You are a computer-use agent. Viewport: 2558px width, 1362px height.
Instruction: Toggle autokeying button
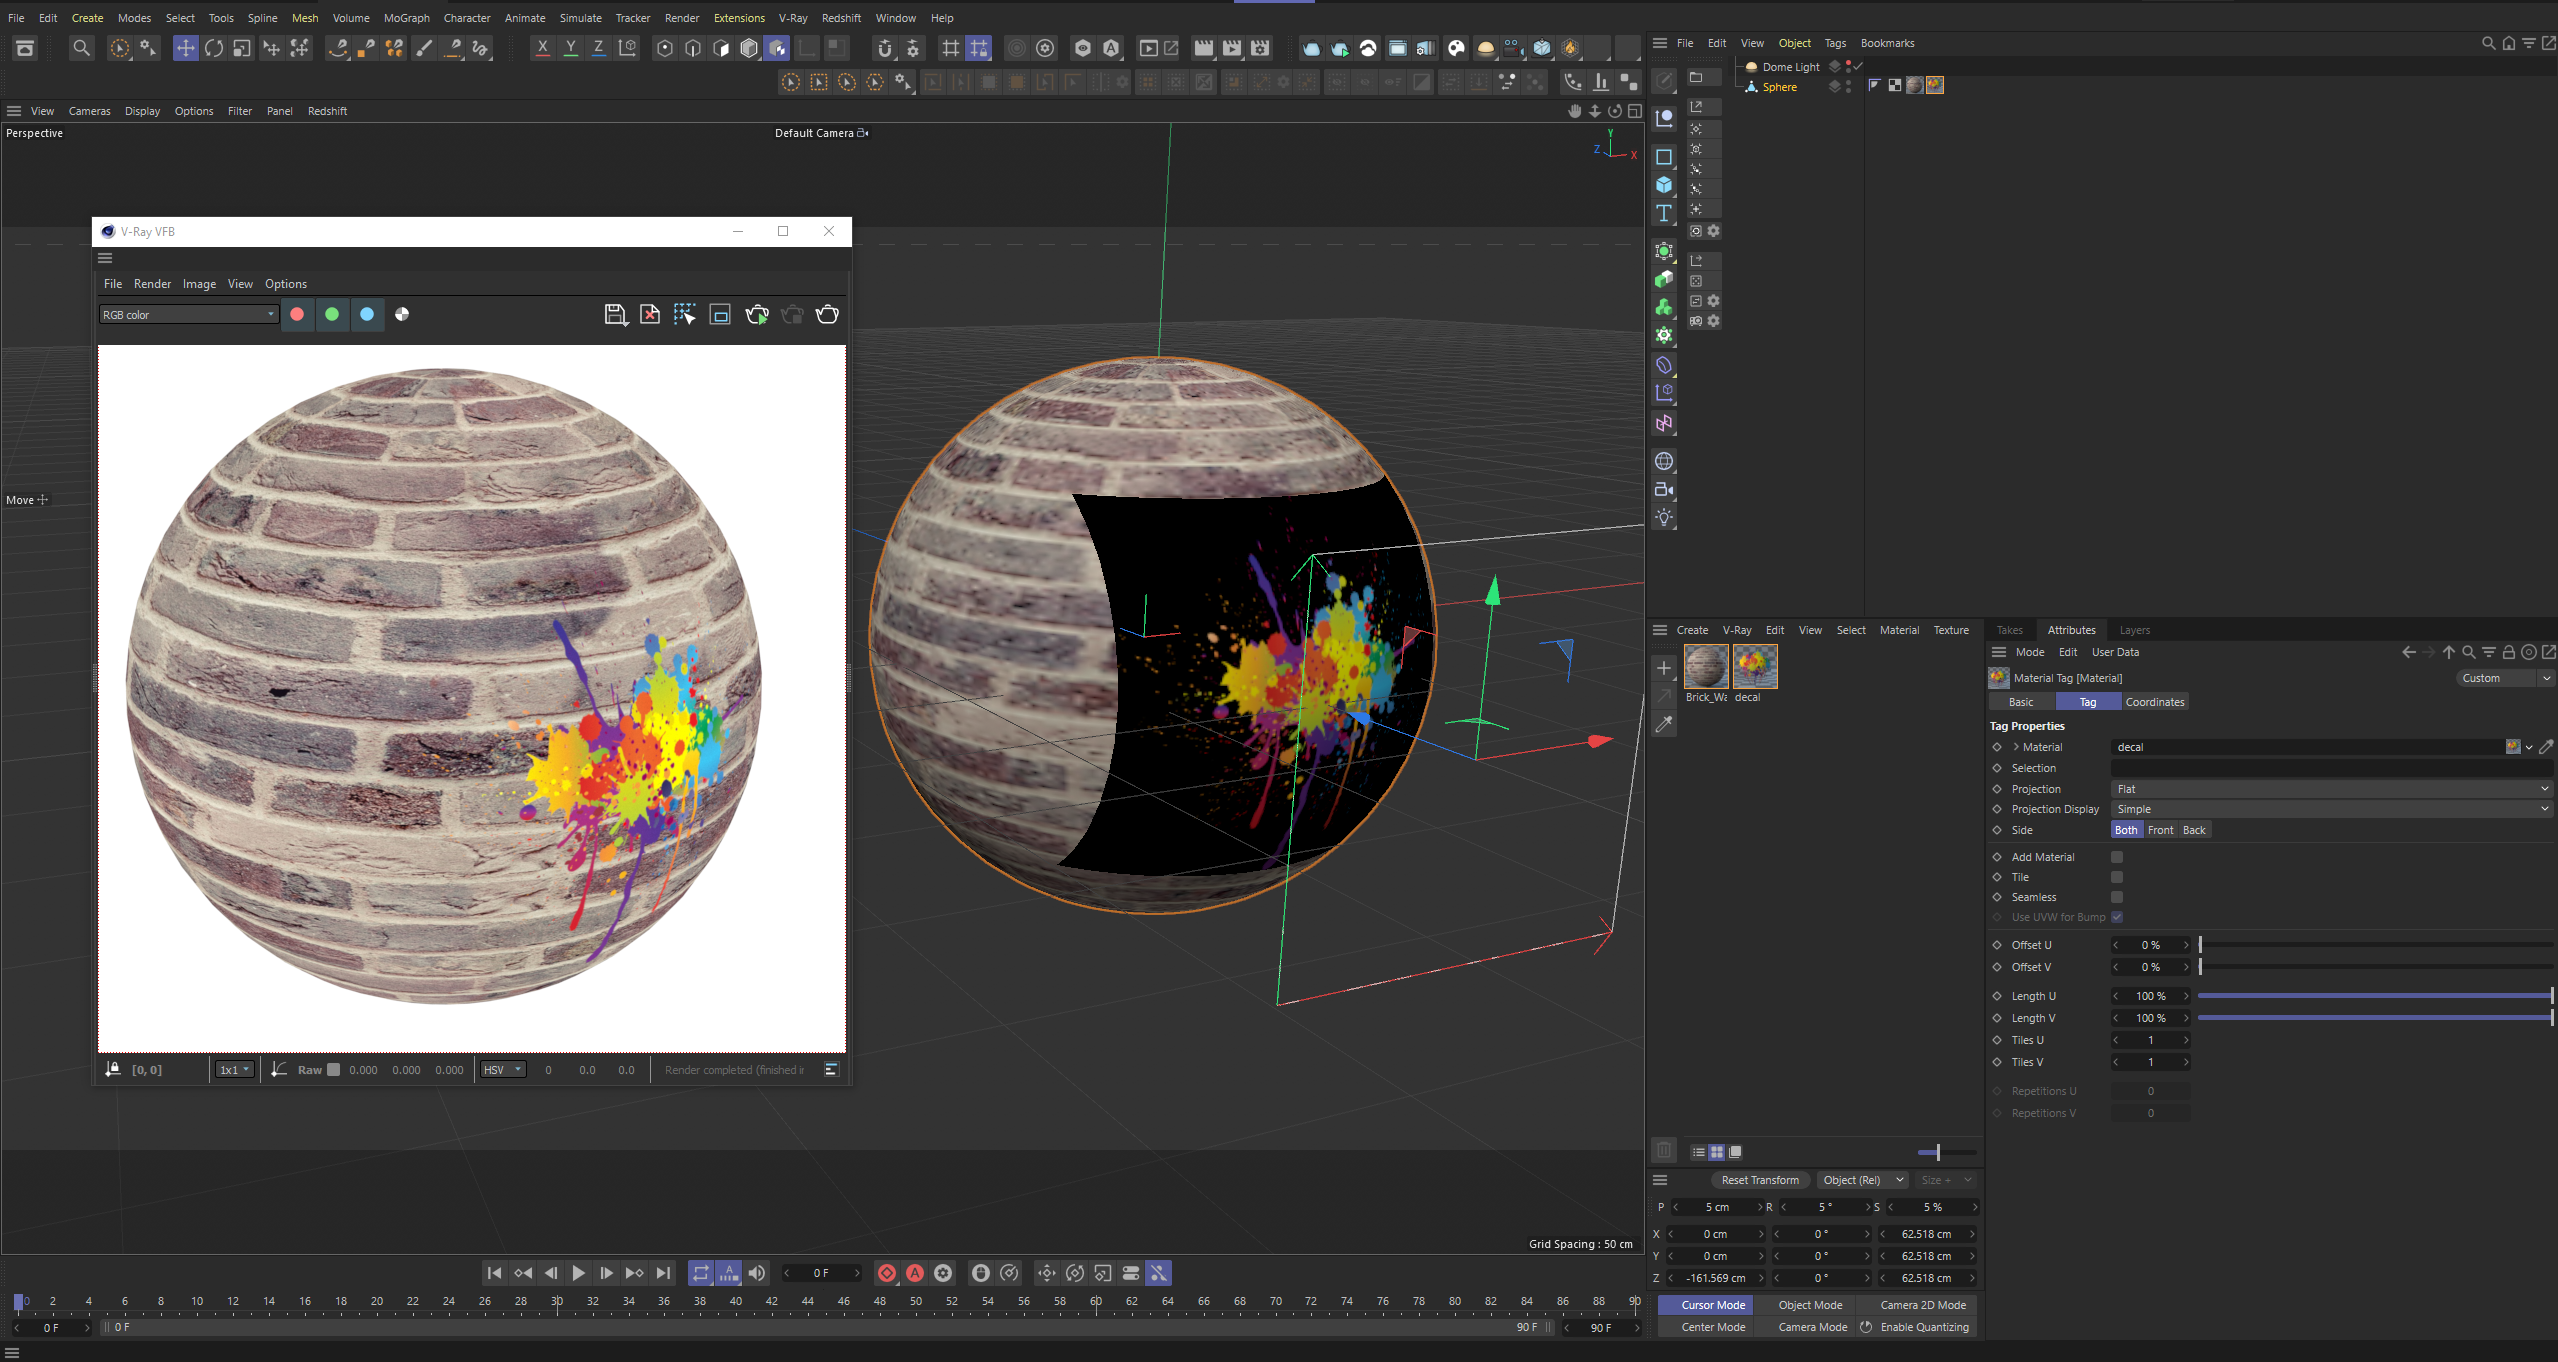pyautogui.click(x=914, y=1273)
